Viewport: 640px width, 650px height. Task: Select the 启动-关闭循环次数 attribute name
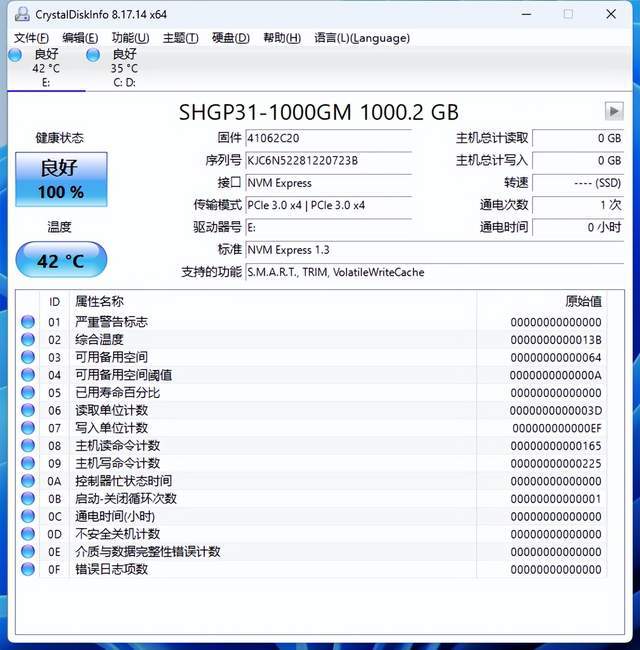point(126,498)
